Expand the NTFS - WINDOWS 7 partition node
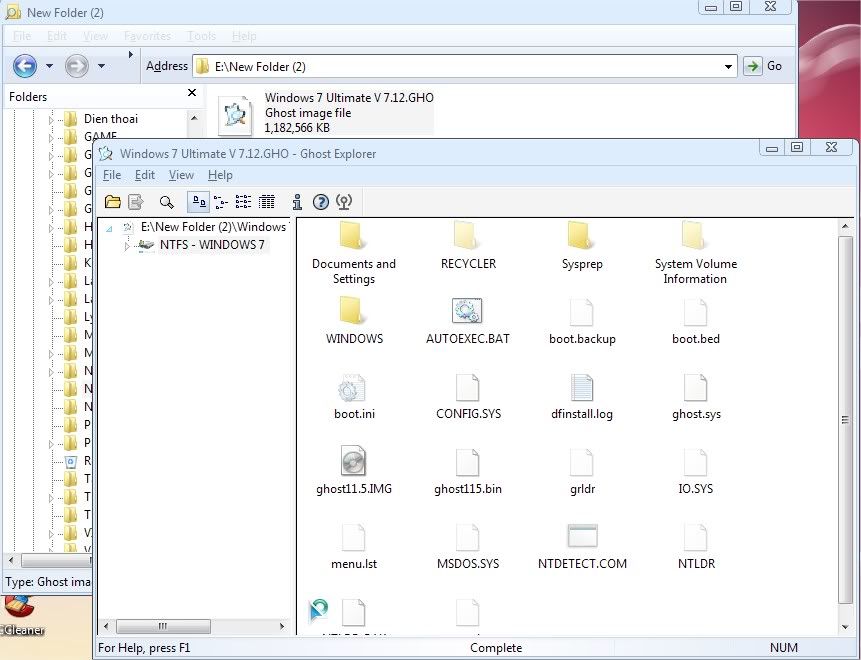This screenshot has width=861, height=660. [x=127, y=245]
